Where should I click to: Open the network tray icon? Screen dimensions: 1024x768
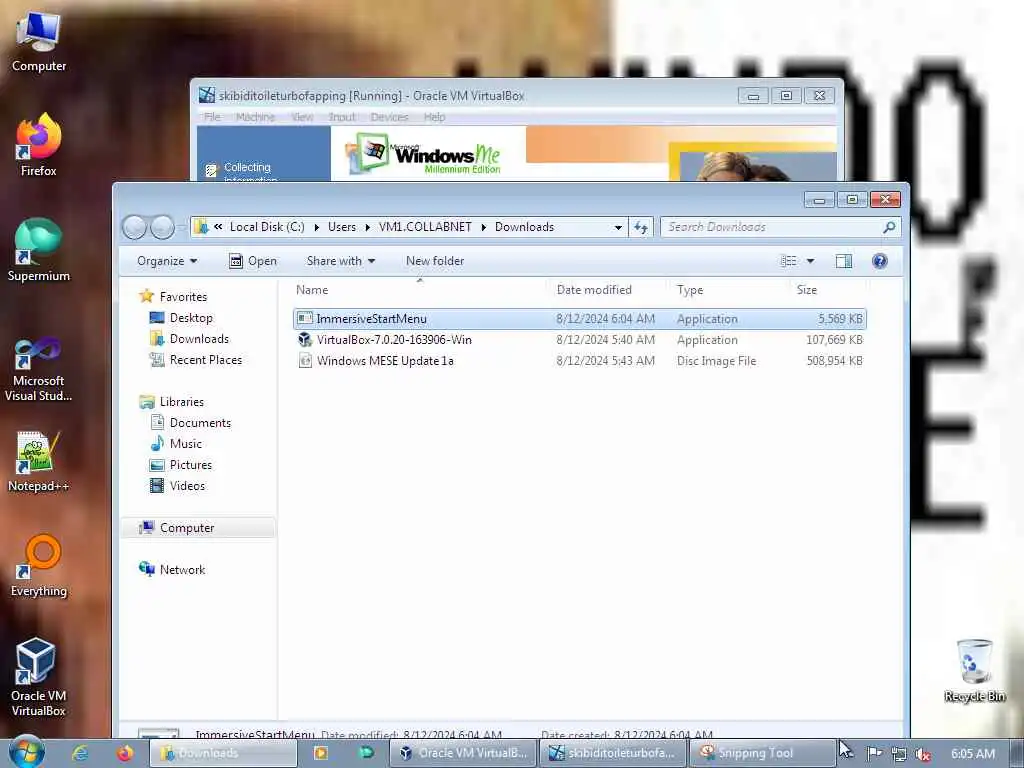click(x=899, y=754)
